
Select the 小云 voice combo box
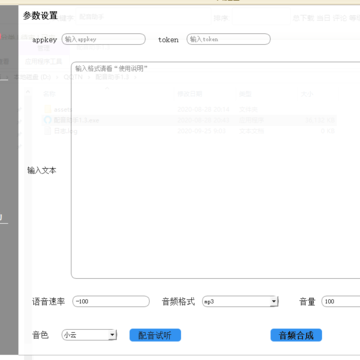(89, 335)
